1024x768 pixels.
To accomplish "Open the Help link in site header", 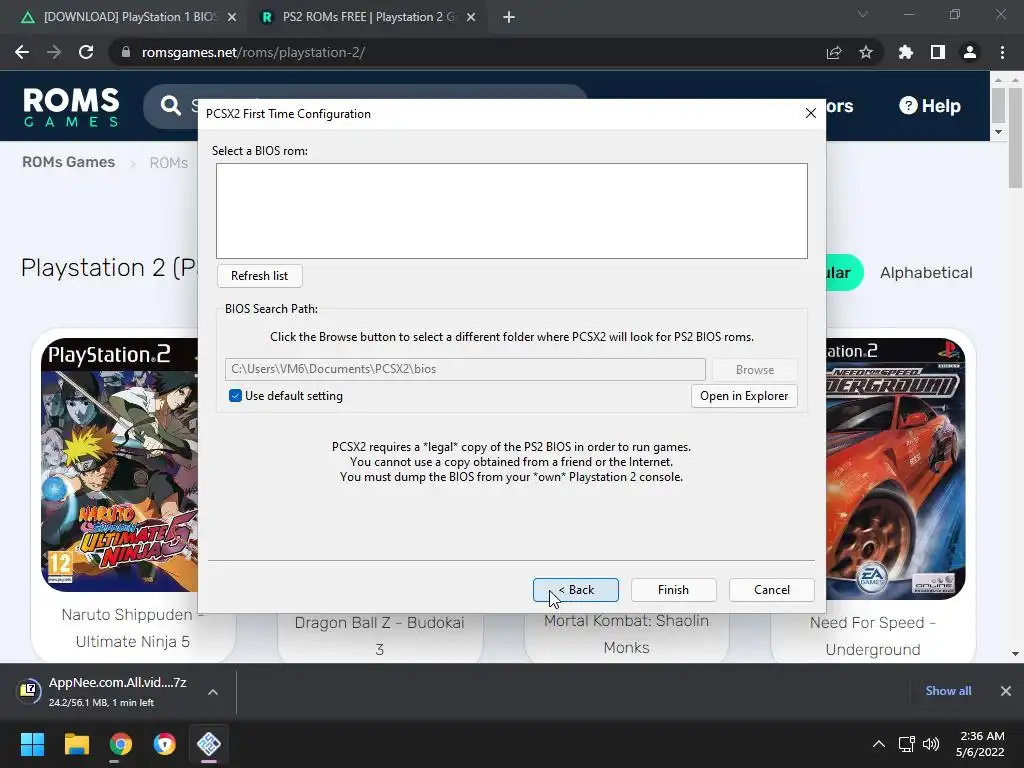I will (x=930, y=106).
